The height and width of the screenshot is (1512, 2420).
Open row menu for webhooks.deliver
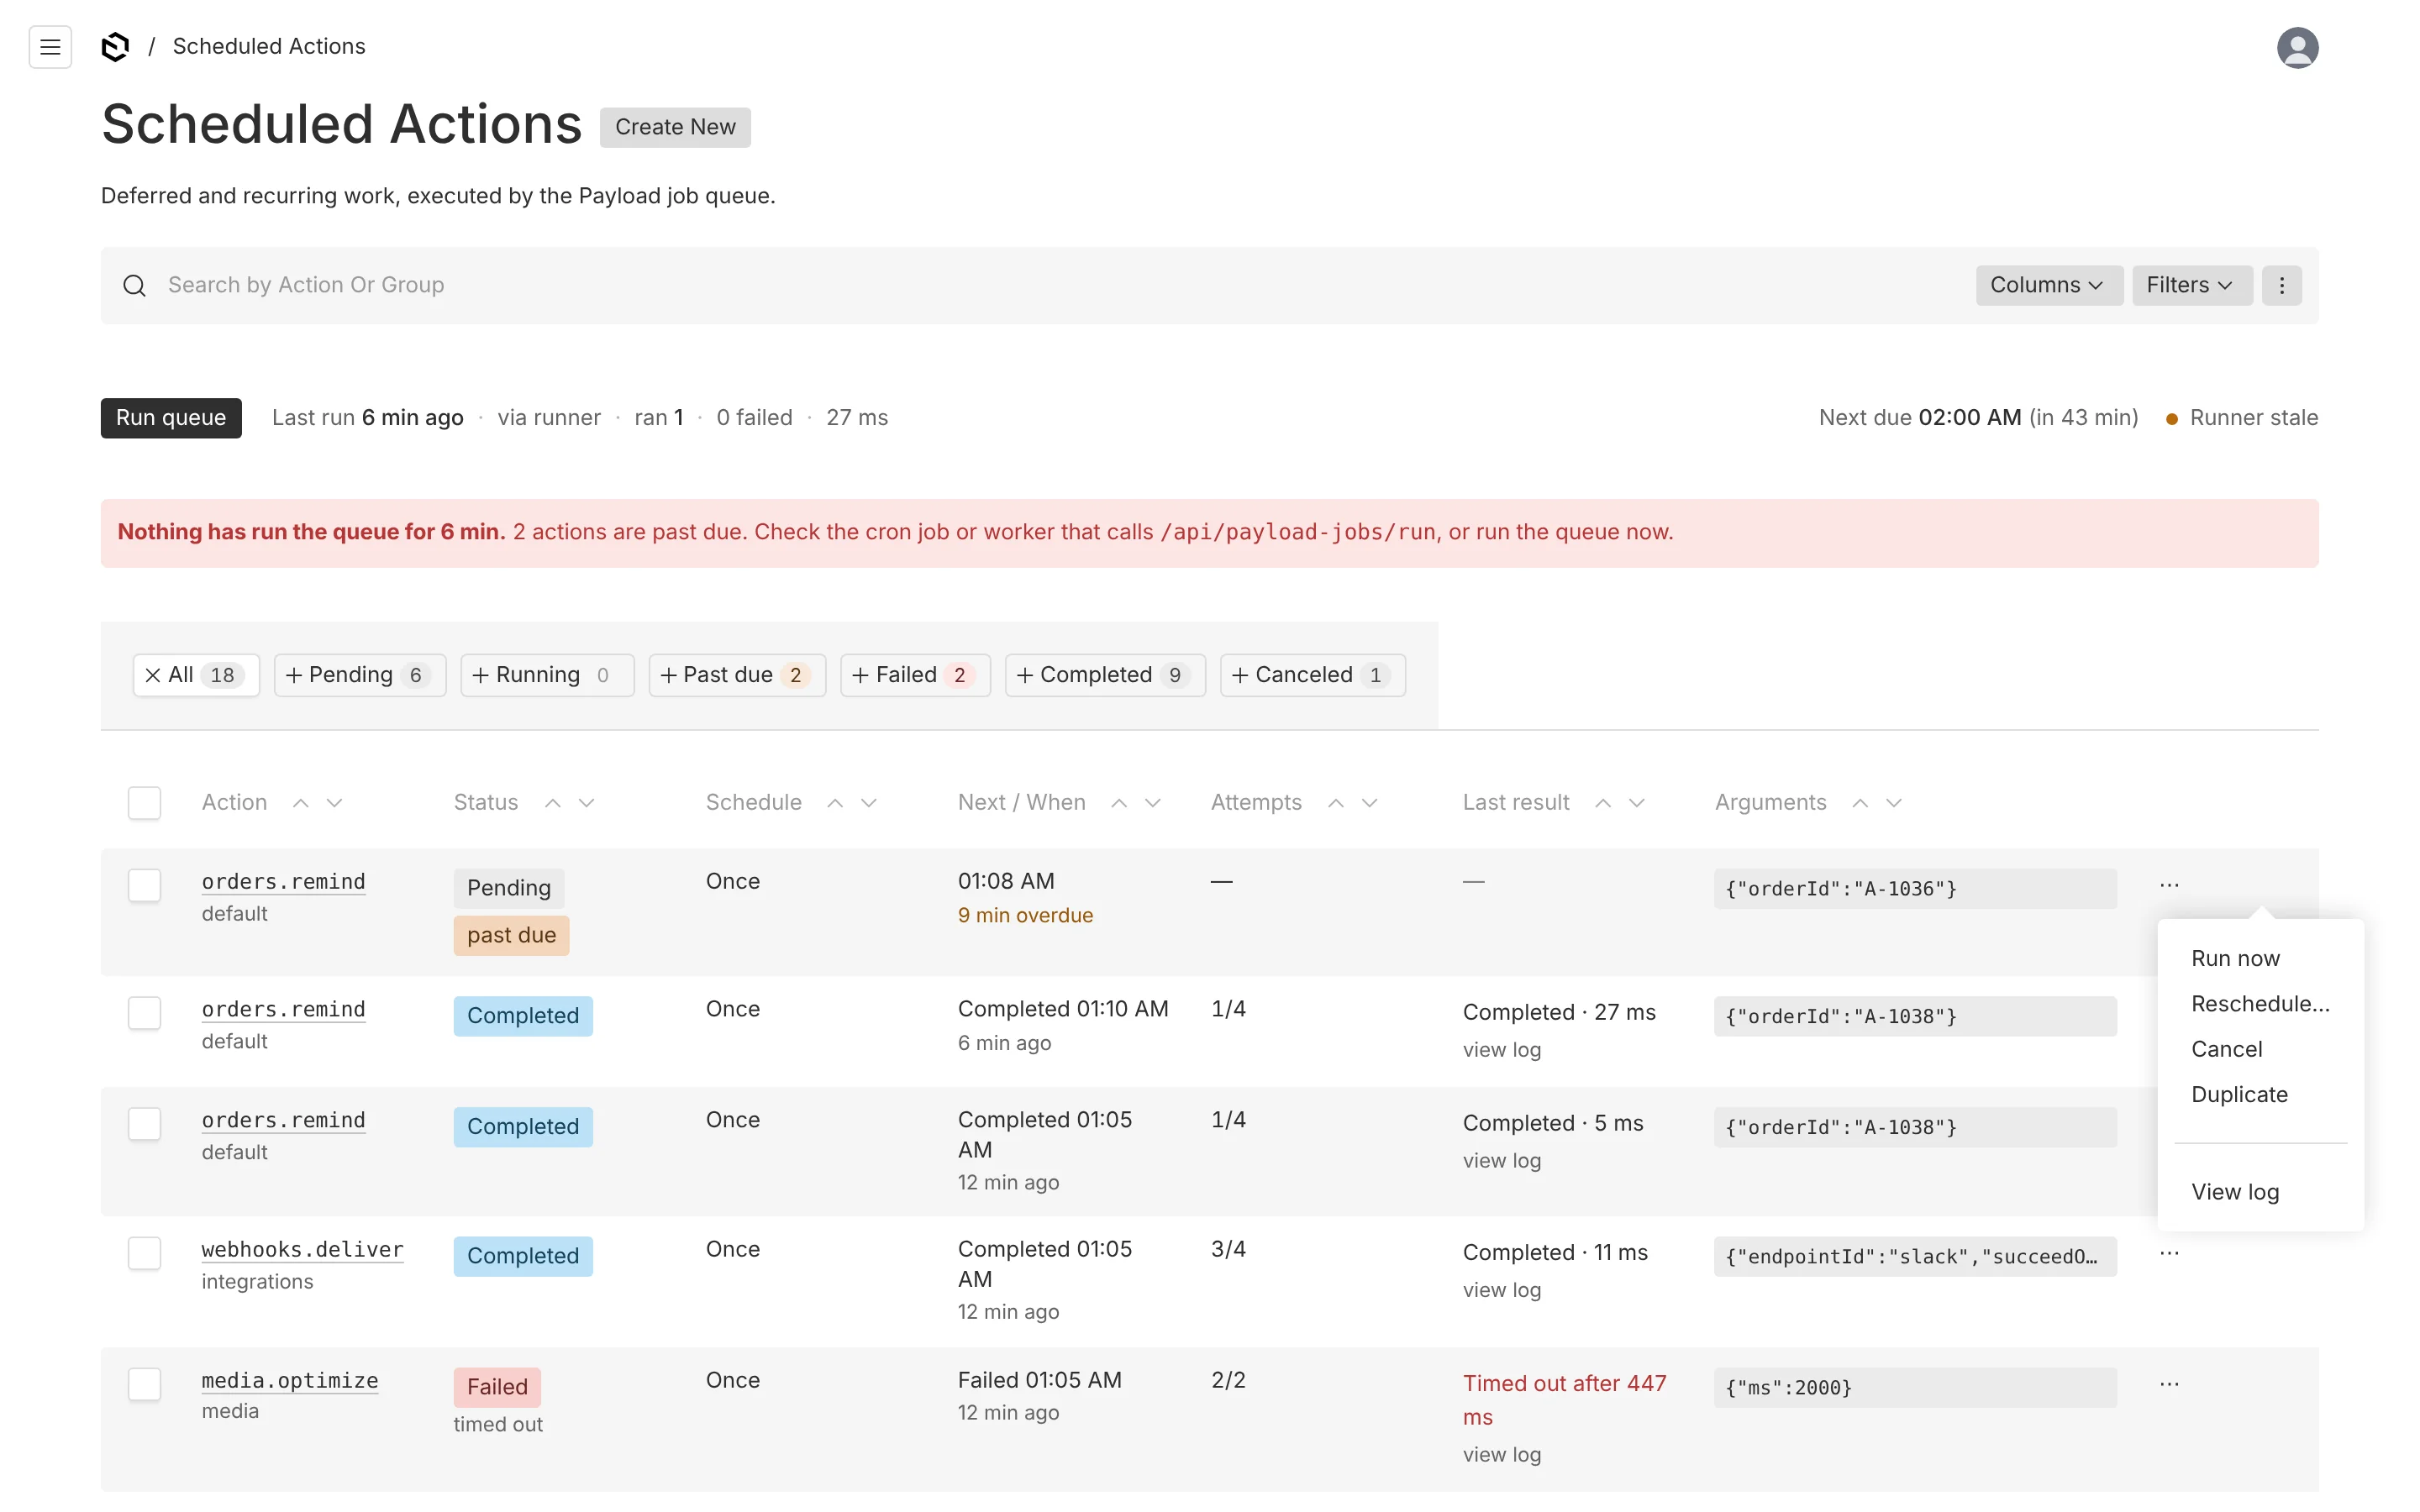[2168, 1253]
